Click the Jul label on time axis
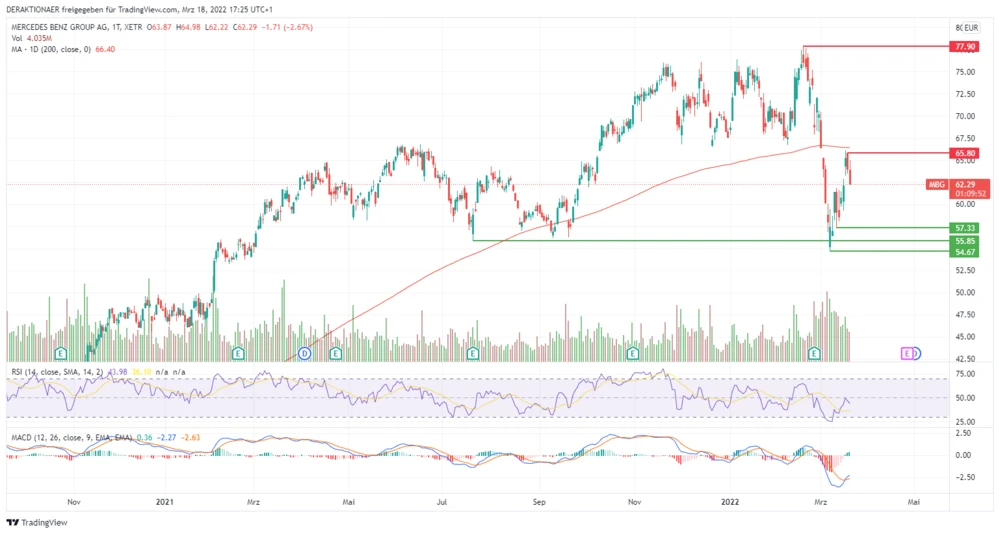 coord(442,502)
